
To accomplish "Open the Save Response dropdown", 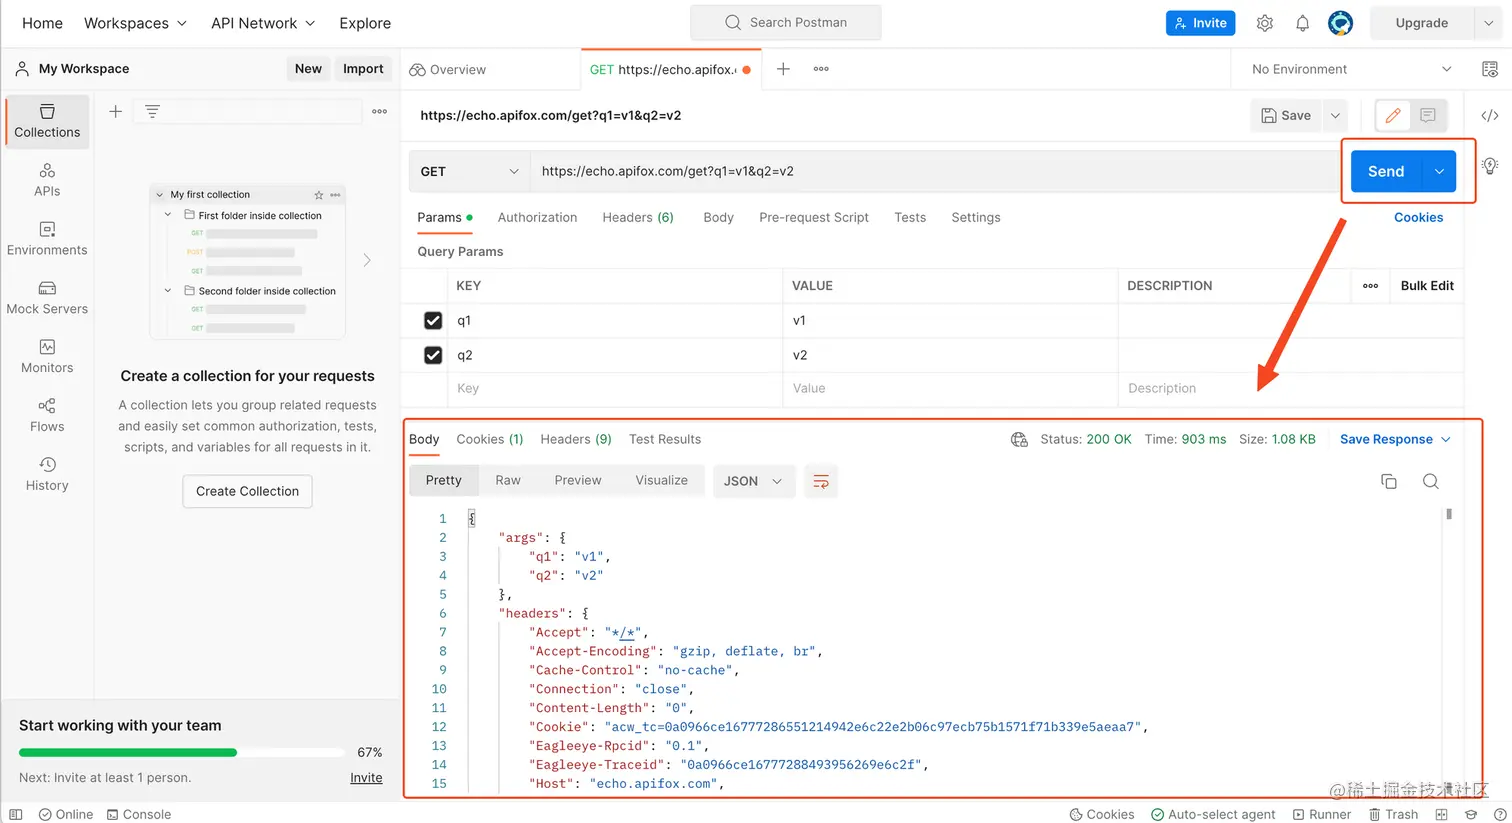I will coord(1395,439).
